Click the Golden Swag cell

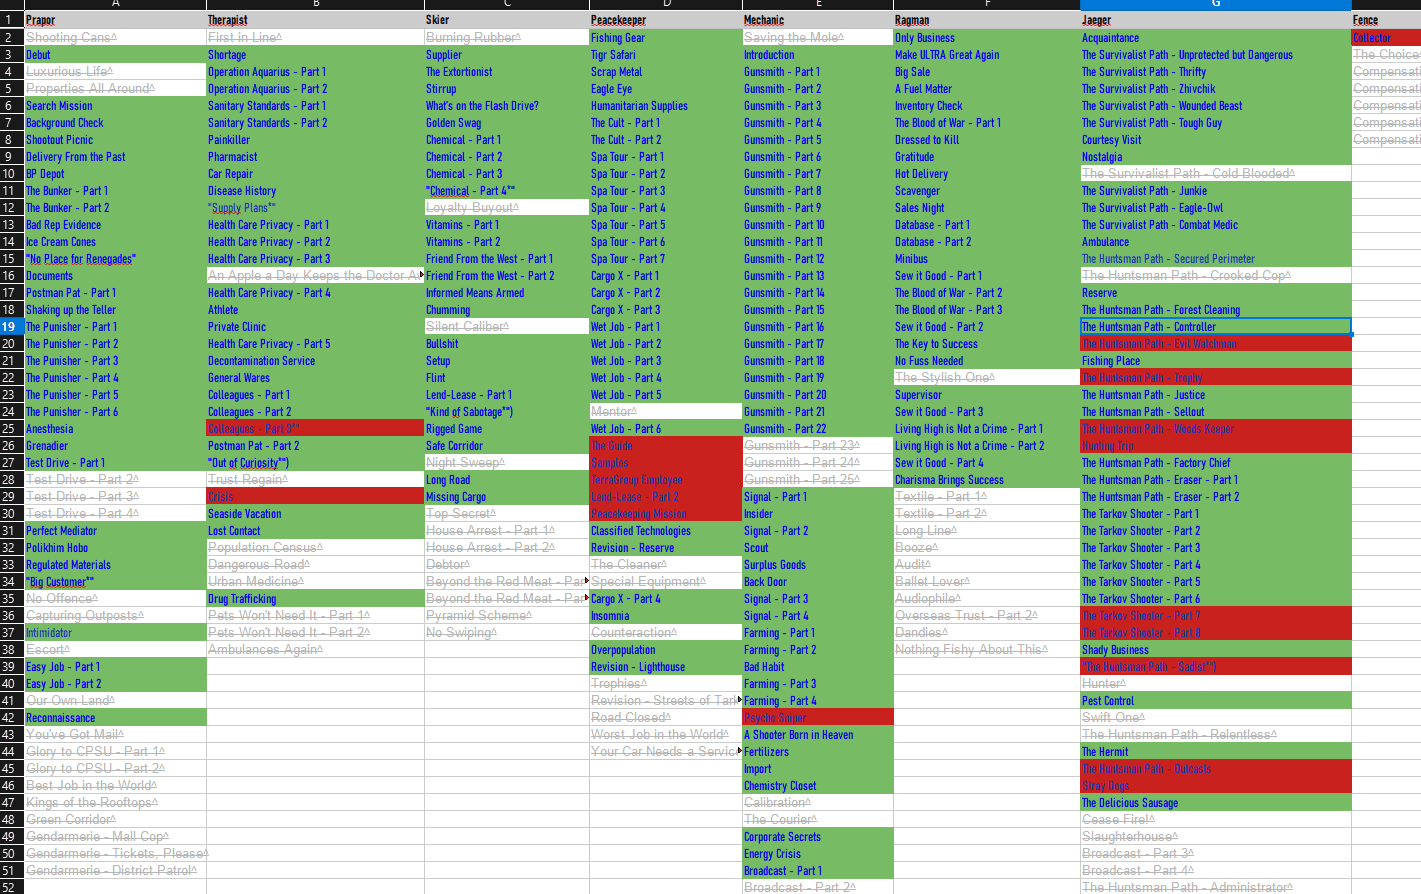507,123
